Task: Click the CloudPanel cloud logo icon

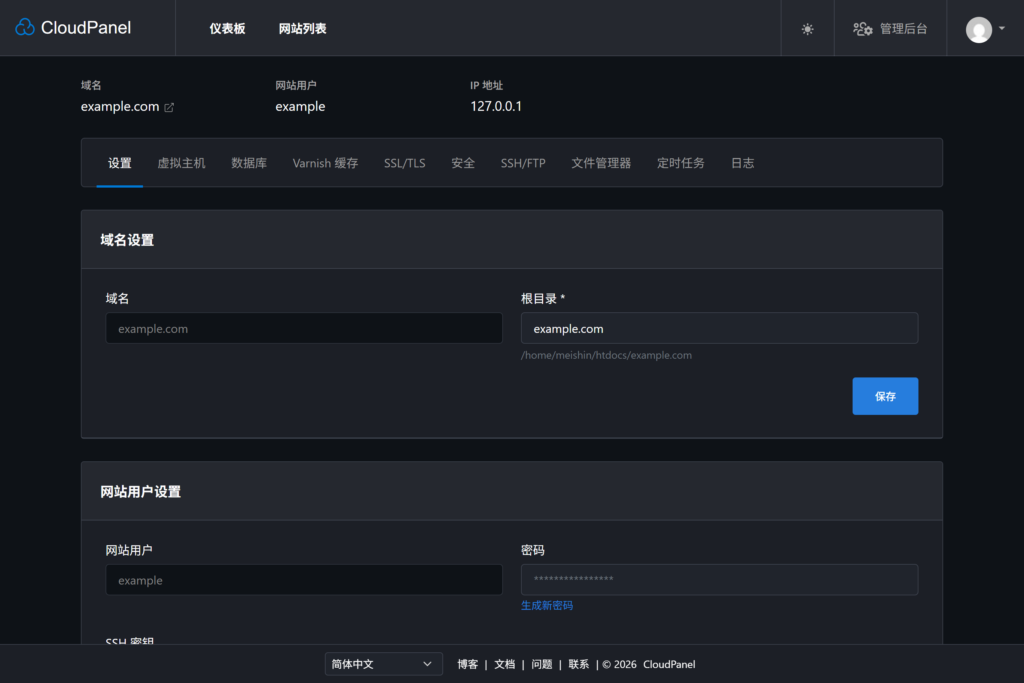Action: pyautogui.click(x=25, y=27)
